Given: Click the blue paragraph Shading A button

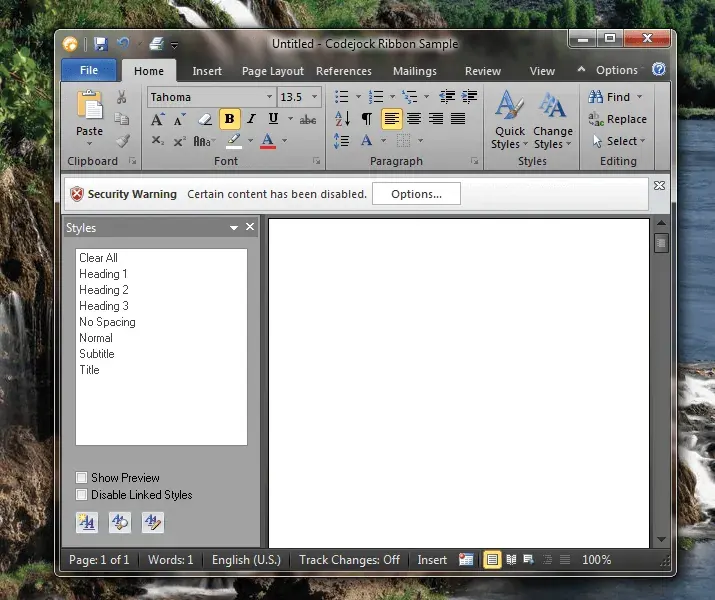Looking at the screenshot, I should tap(367, 141).
